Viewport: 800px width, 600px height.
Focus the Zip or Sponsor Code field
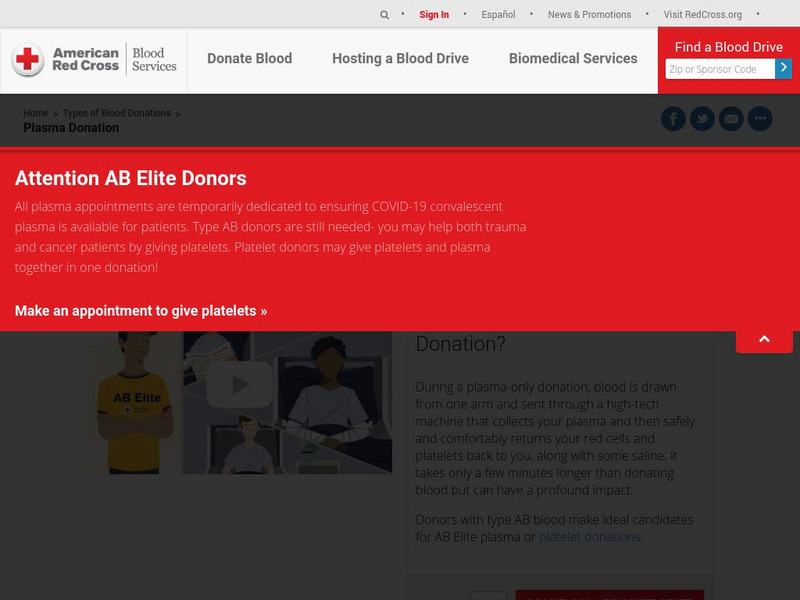[720, 69]
